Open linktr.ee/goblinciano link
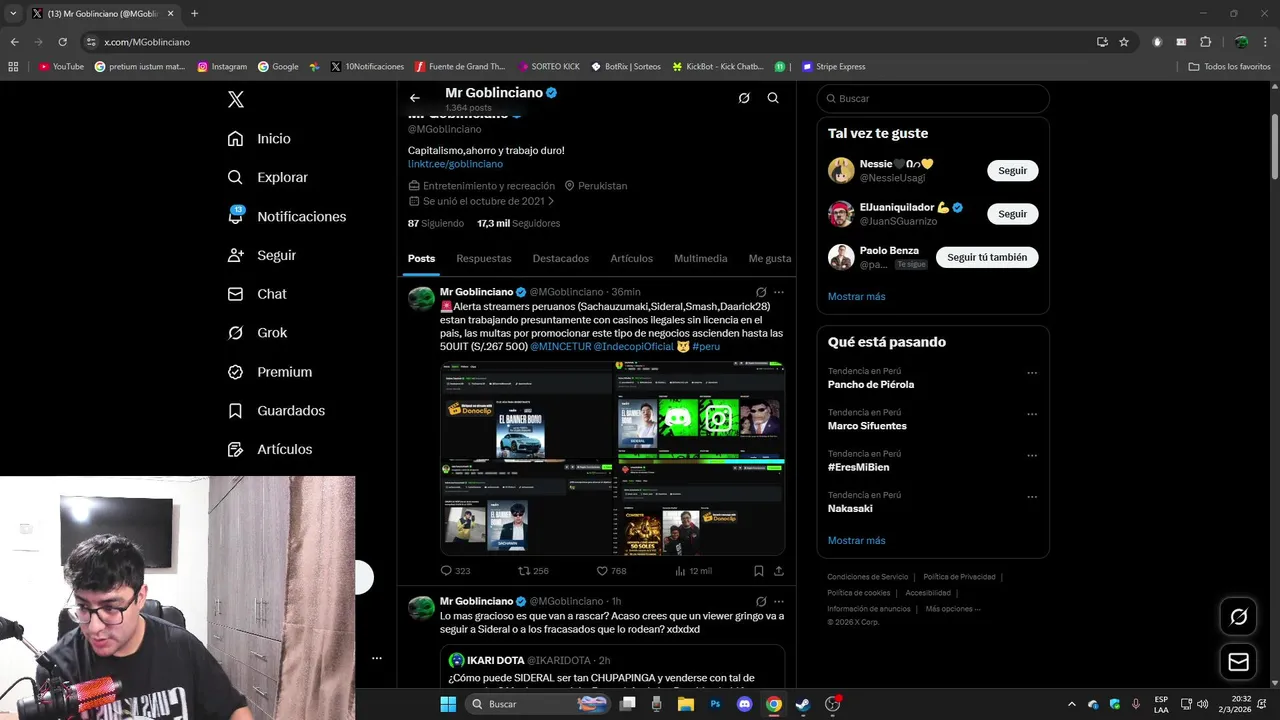 point(455,164)
